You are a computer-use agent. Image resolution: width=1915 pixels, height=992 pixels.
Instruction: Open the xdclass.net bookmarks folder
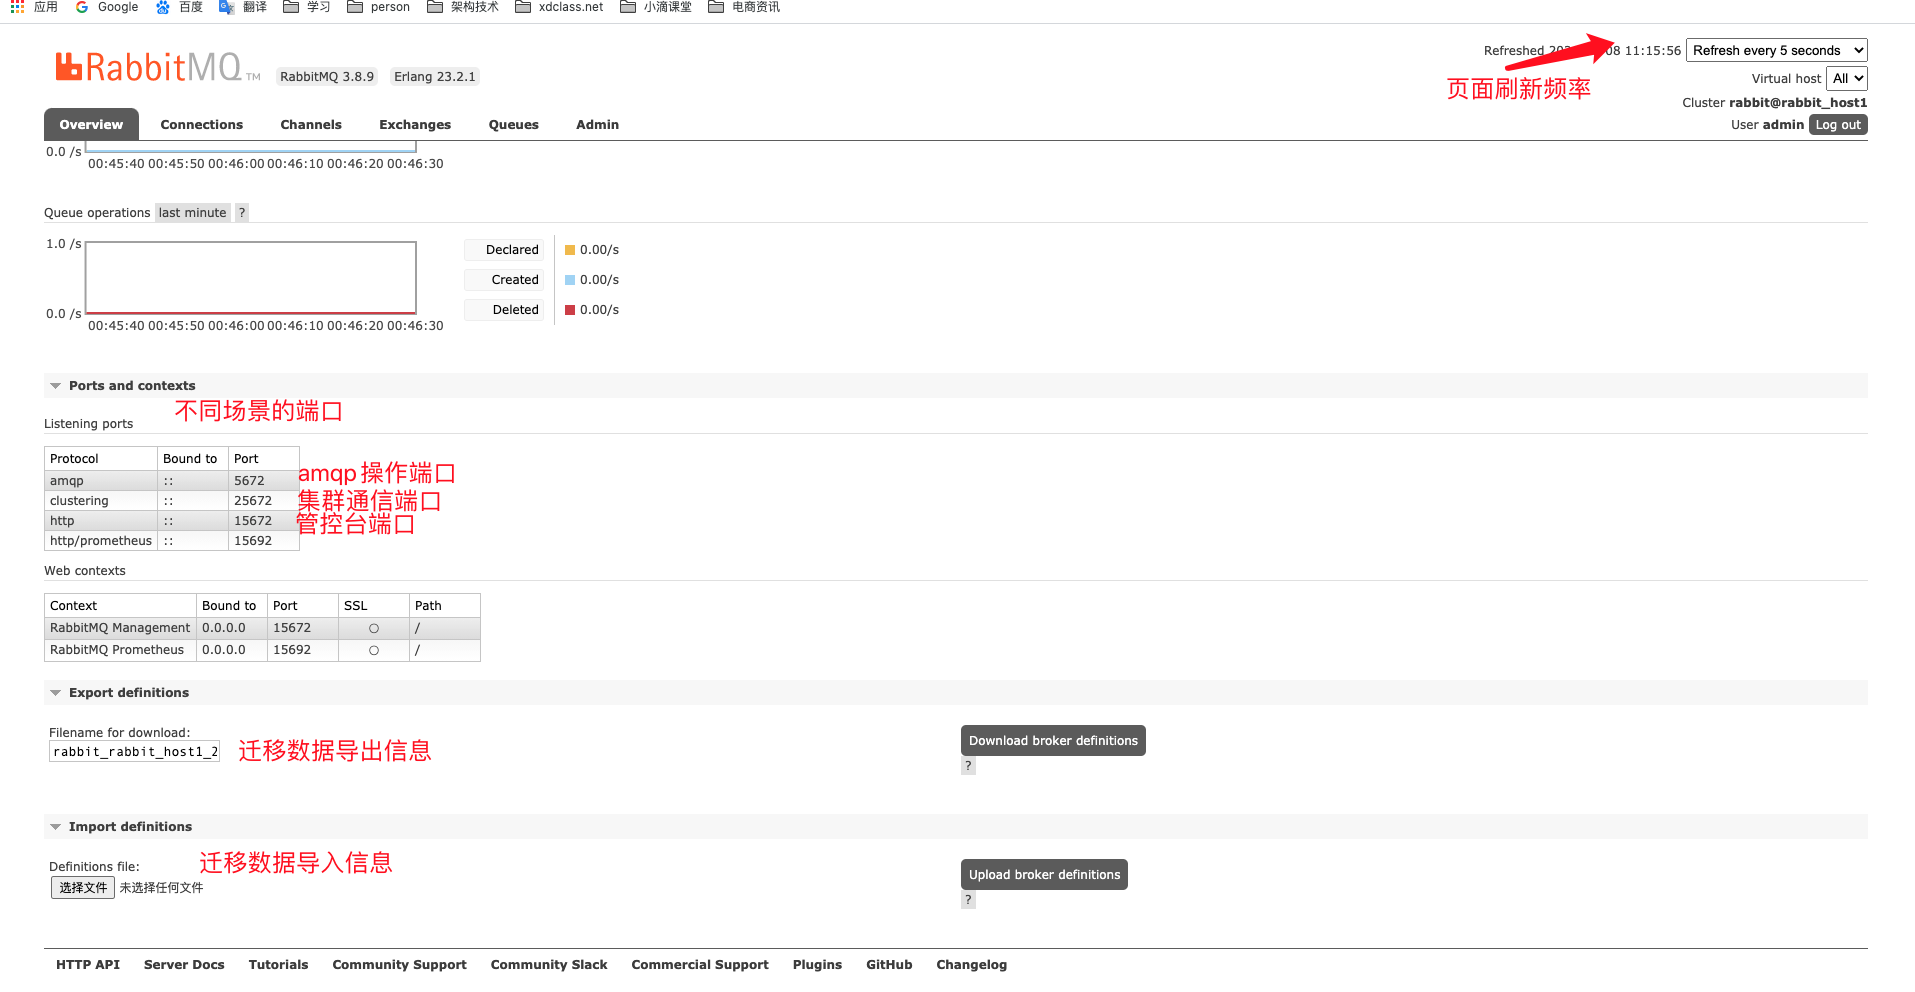click(559, 7)
